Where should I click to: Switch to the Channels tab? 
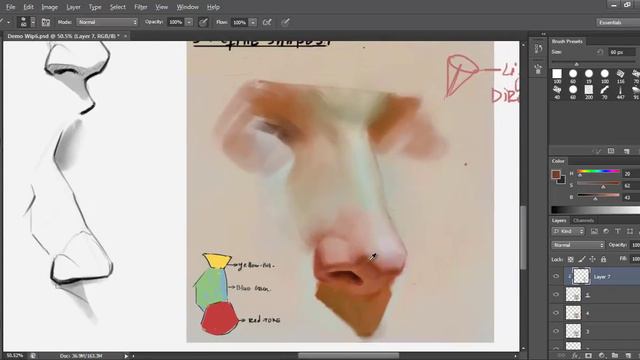tap(583, 220)
